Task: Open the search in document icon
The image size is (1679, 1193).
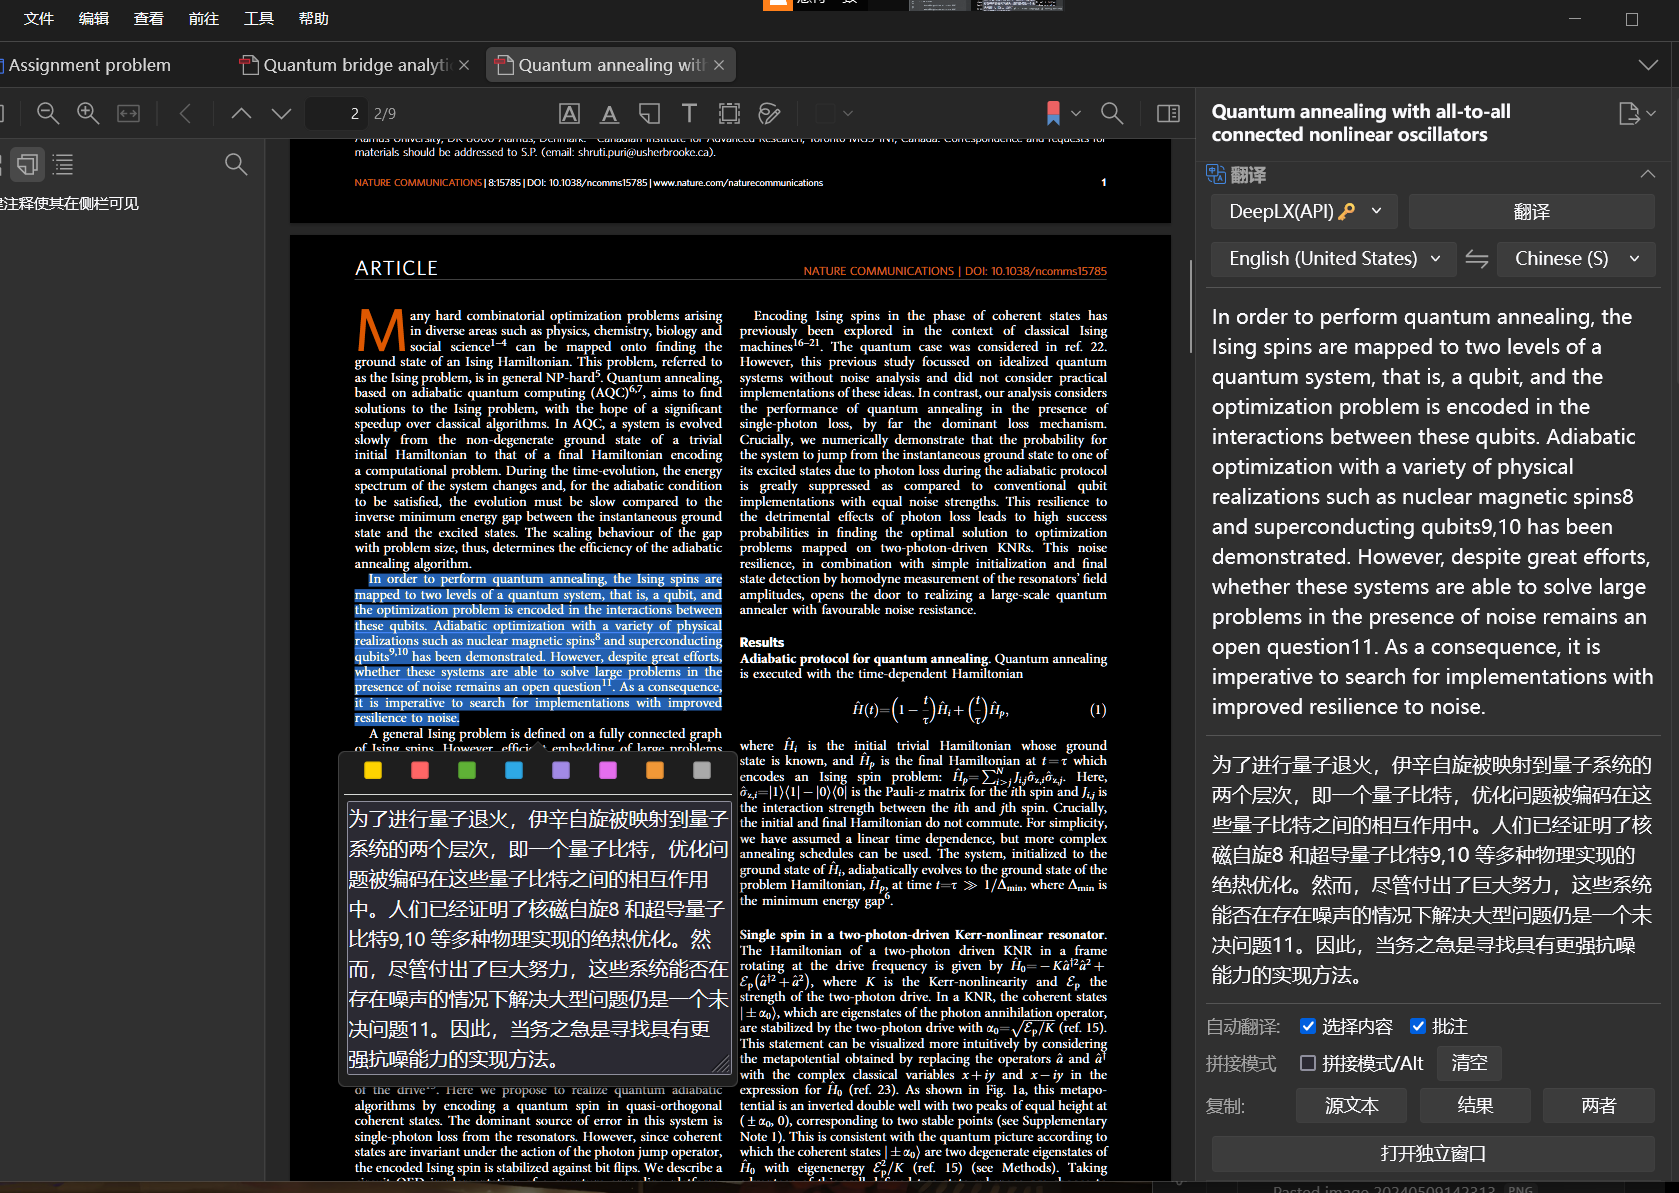Action: pos(1111,113)
